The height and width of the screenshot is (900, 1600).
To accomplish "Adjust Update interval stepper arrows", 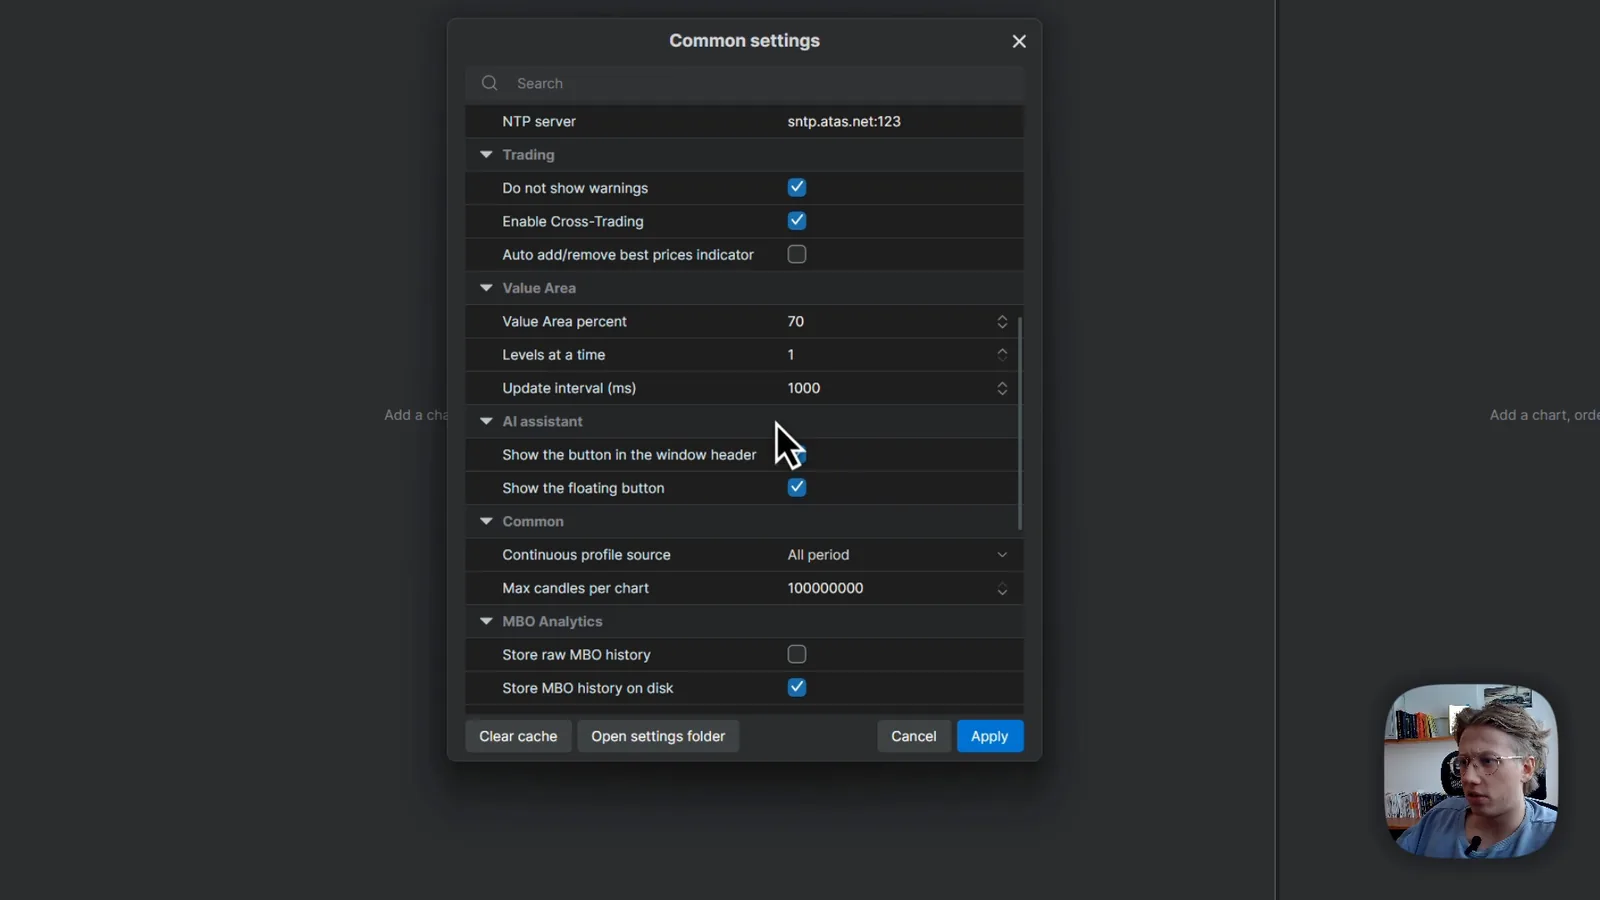I will (1002, 388).
